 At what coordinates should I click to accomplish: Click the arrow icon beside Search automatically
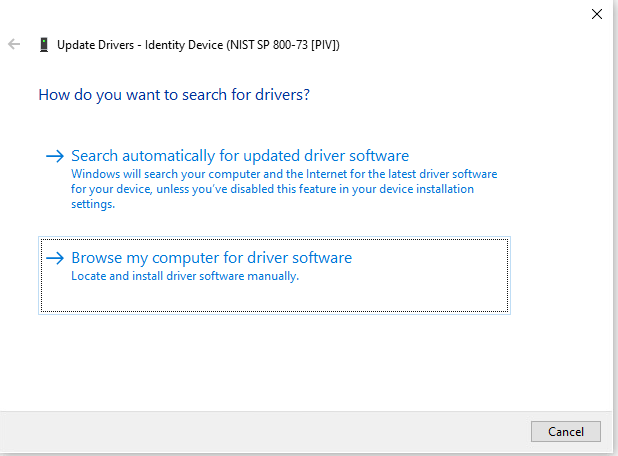pos(55,156)
